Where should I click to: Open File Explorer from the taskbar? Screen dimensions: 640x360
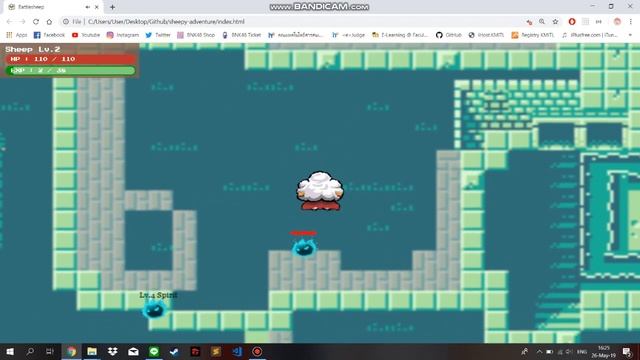coord(92,351)
